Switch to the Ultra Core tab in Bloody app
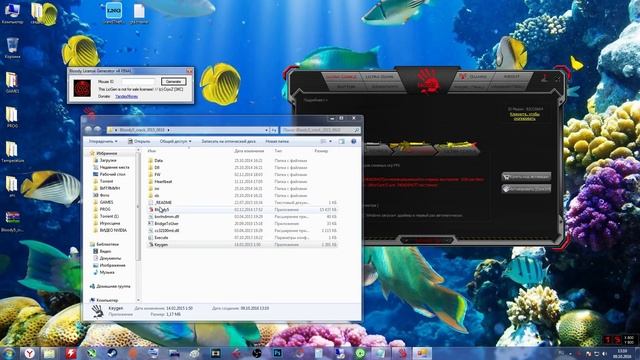Screen dimensions: 640x360 click(379, 77)
